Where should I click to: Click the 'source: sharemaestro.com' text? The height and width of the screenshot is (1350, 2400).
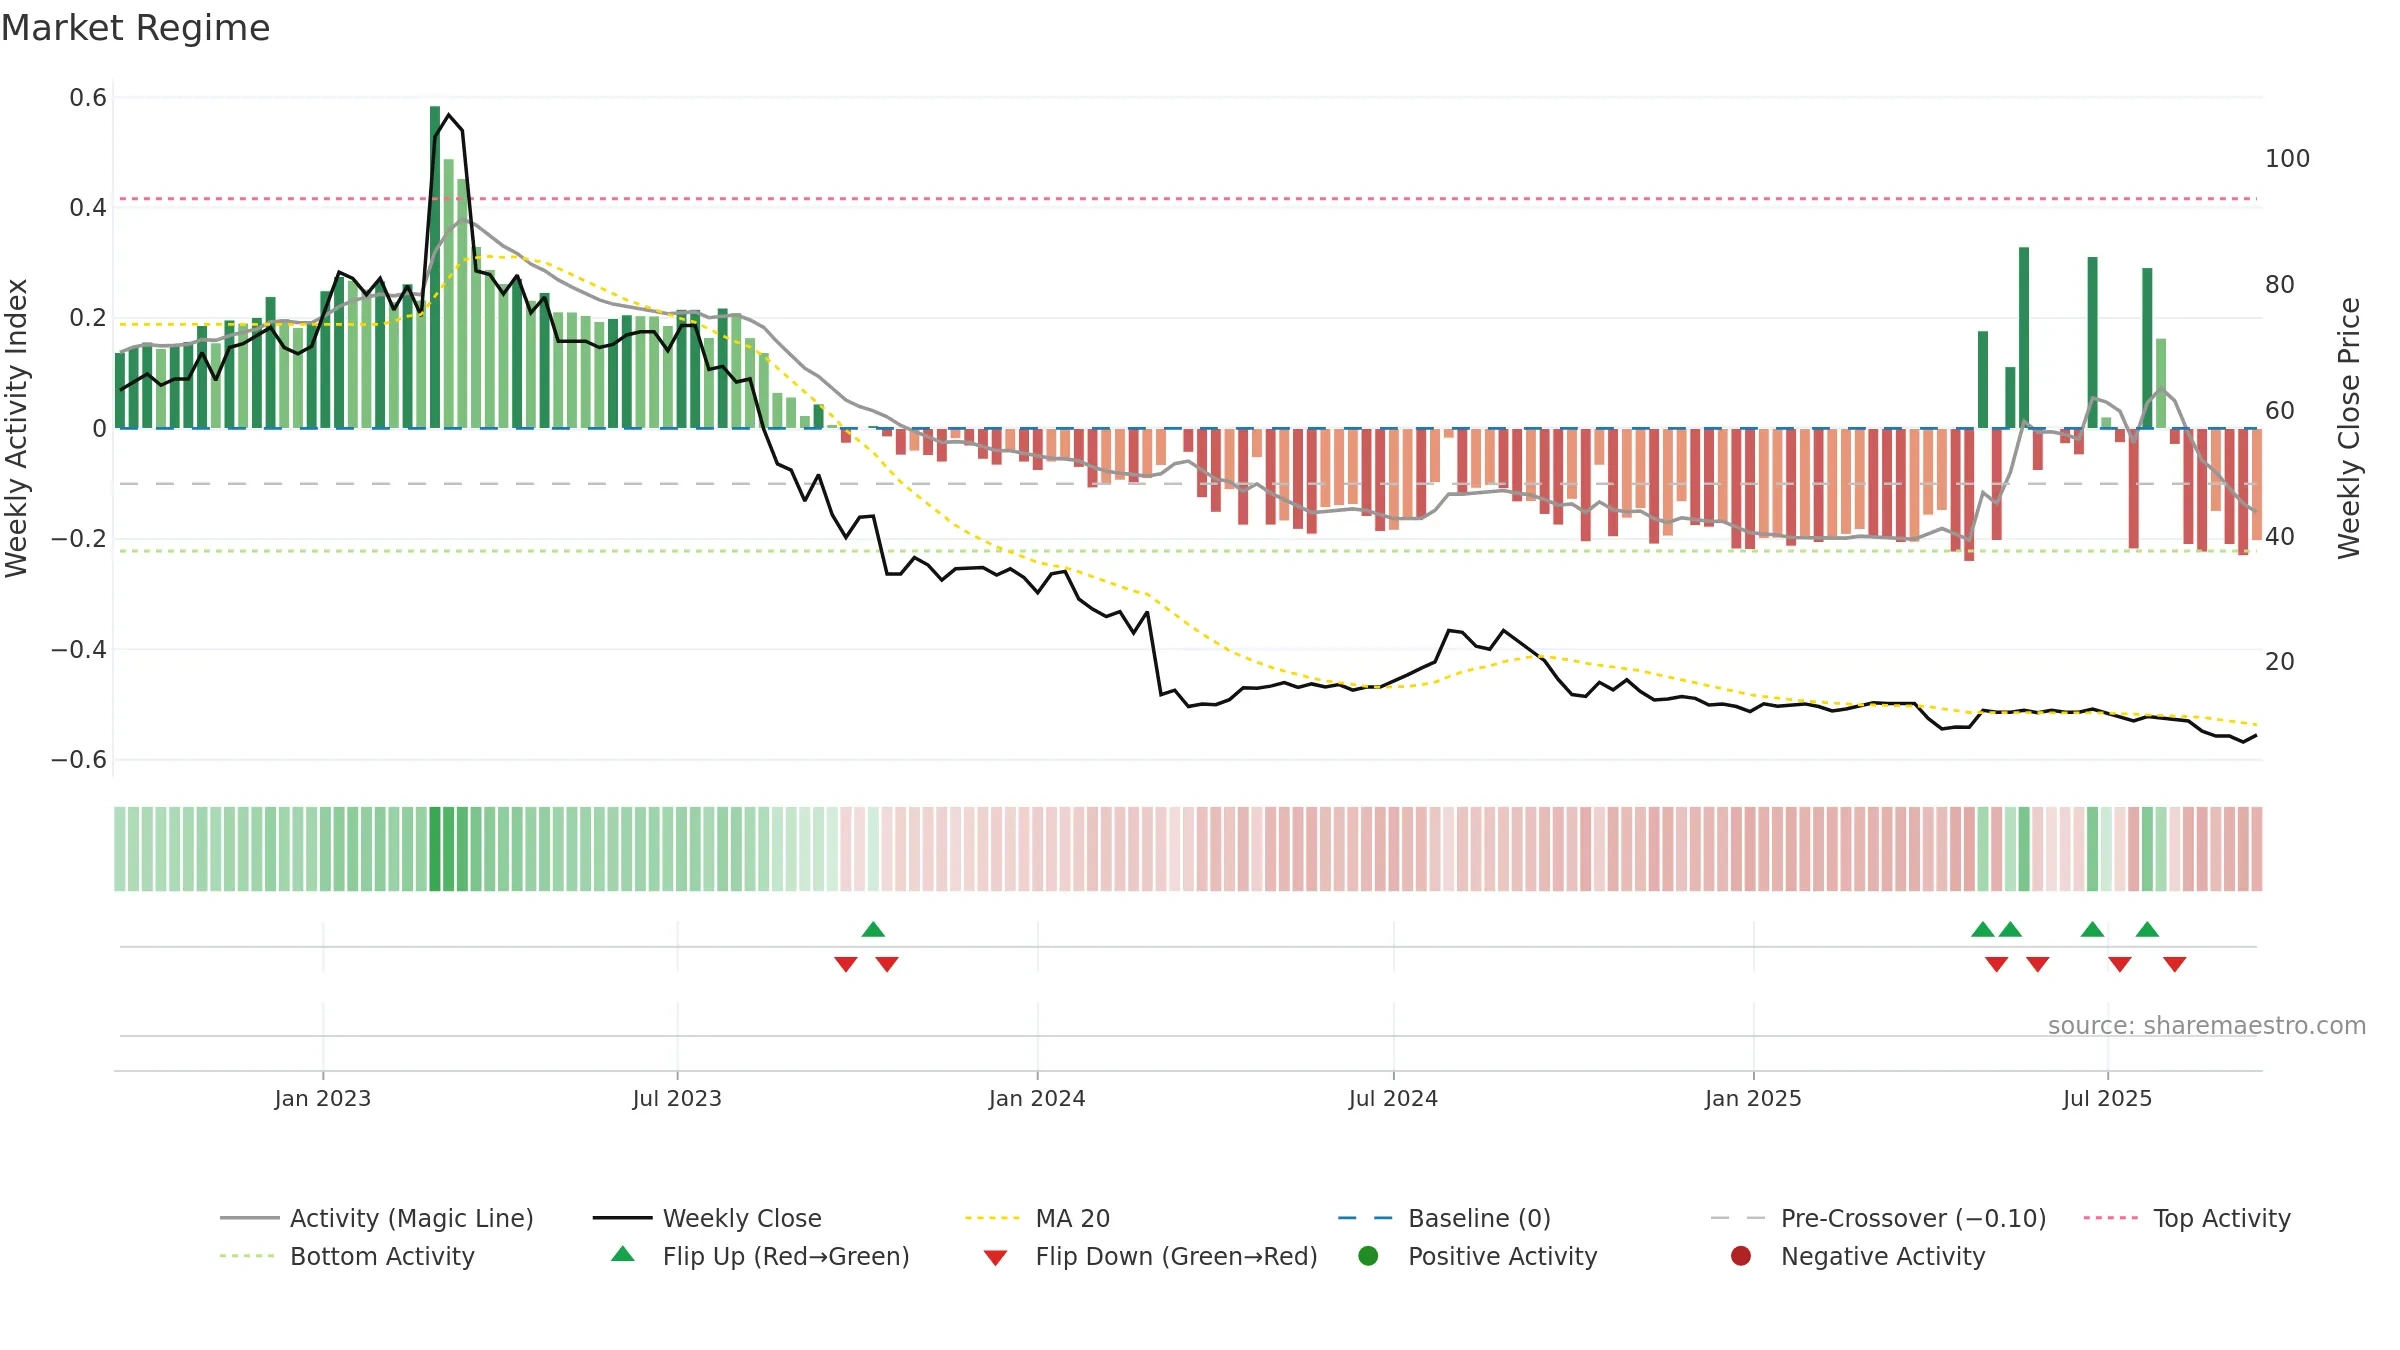2207,1025
